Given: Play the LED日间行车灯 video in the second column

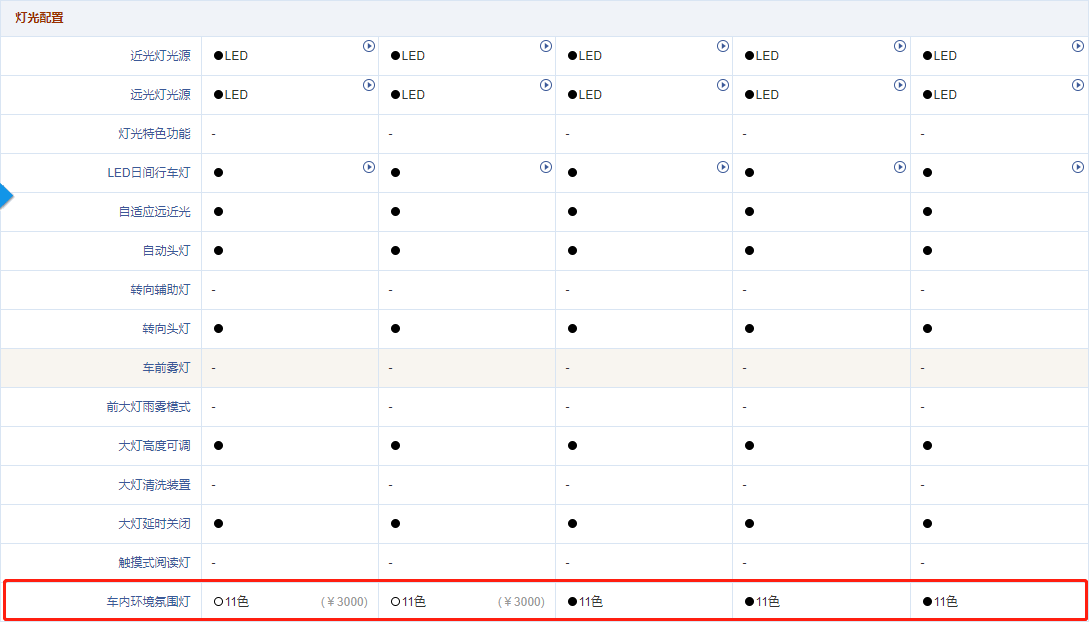Looking at the screenshot, I should 546,167.
